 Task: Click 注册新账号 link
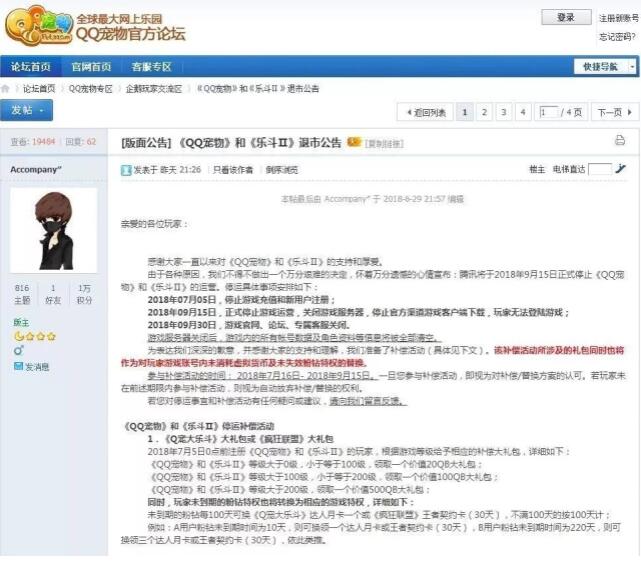pyautogui.click(x=619, y=18)
